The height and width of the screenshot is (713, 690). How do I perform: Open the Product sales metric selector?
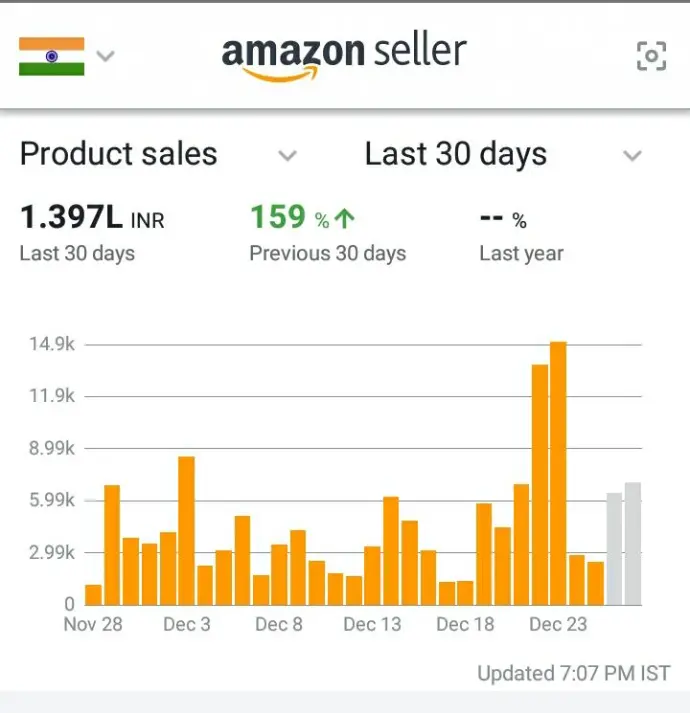(119, 155)
